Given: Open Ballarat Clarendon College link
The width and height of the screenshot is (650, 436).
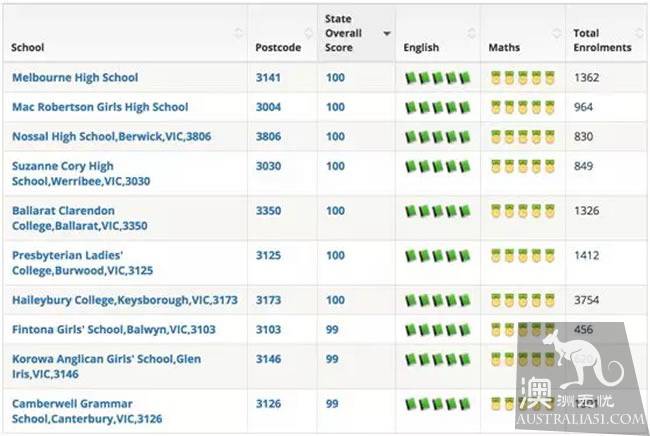Looking at the screenshot, I should [x=80, y=218].
